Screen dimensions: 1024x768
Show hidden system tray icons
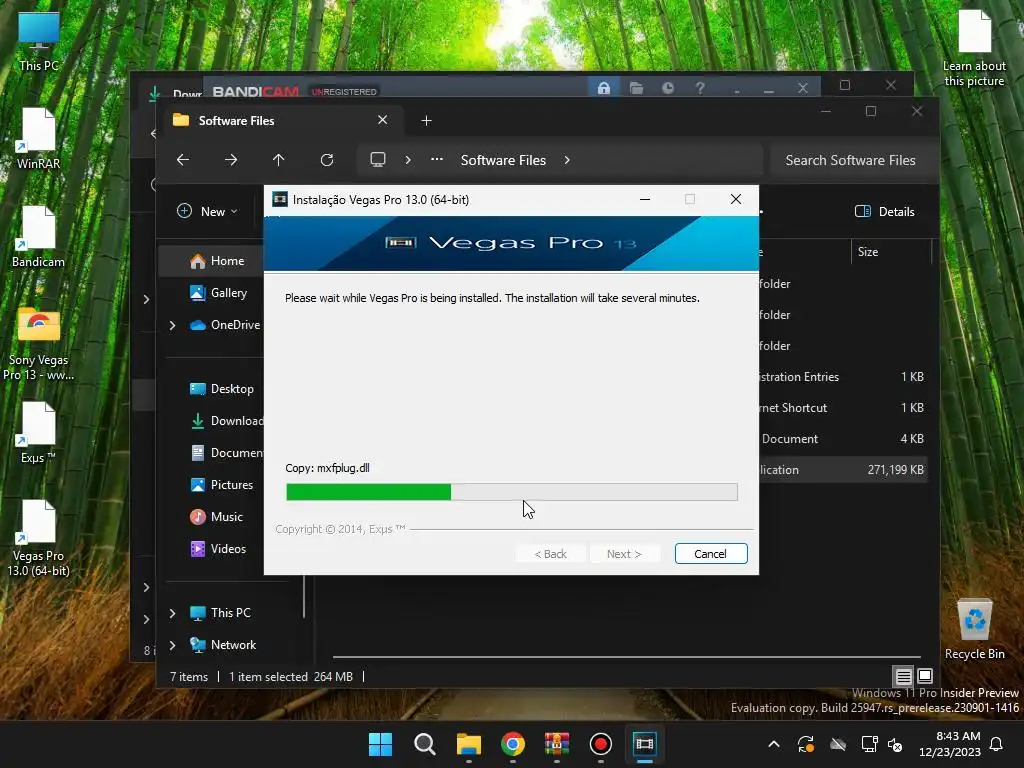(774, 744)
